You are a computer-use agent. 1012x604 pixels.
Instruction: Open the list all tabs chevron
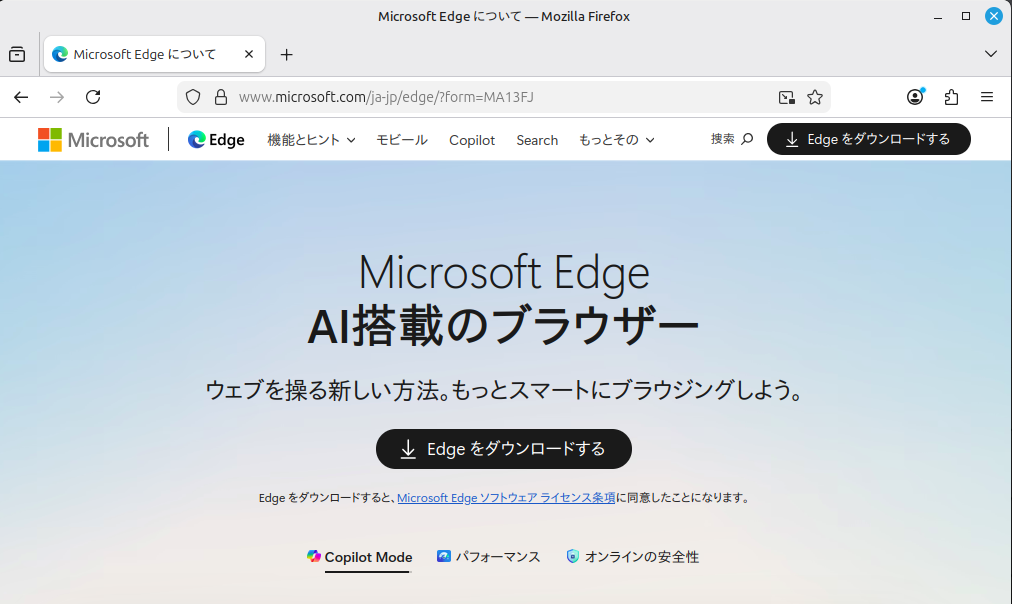pyautogui.click(x=991, y=54)
